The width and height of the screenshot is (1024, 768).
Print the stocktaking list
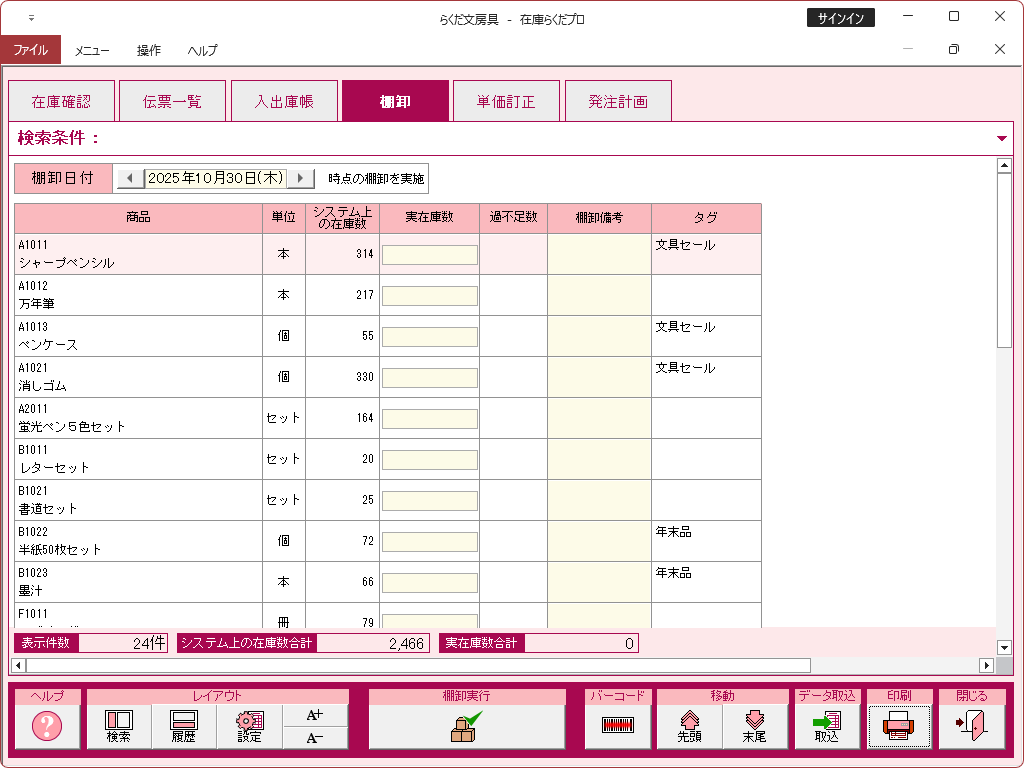coord(899,727)
